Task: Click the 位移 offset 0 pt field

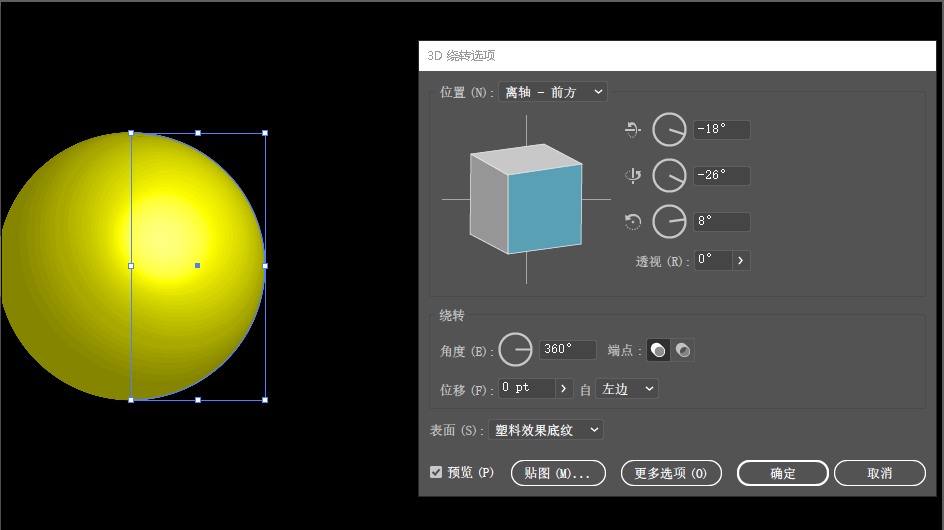Action: [x=526, y=388]
